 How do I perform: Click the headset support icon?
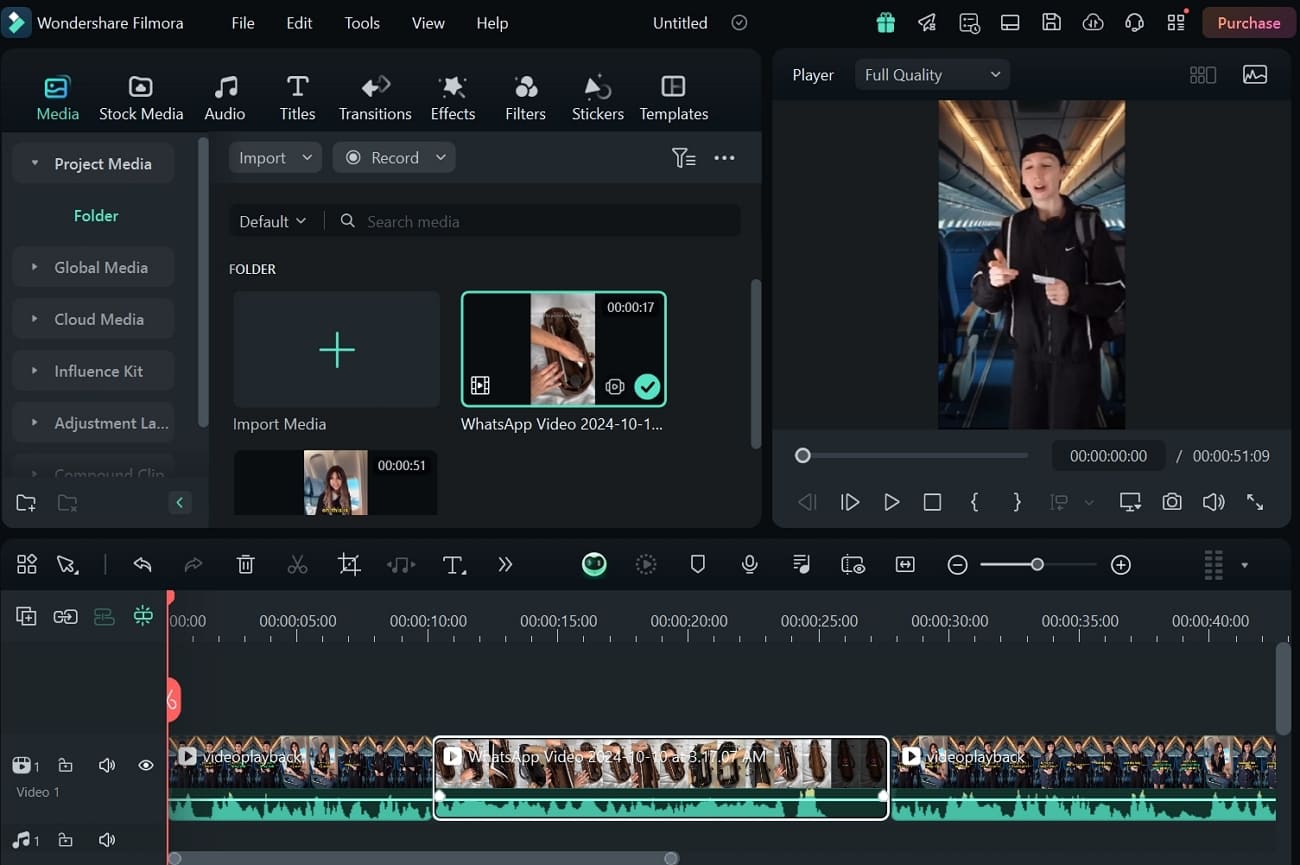1134,22
